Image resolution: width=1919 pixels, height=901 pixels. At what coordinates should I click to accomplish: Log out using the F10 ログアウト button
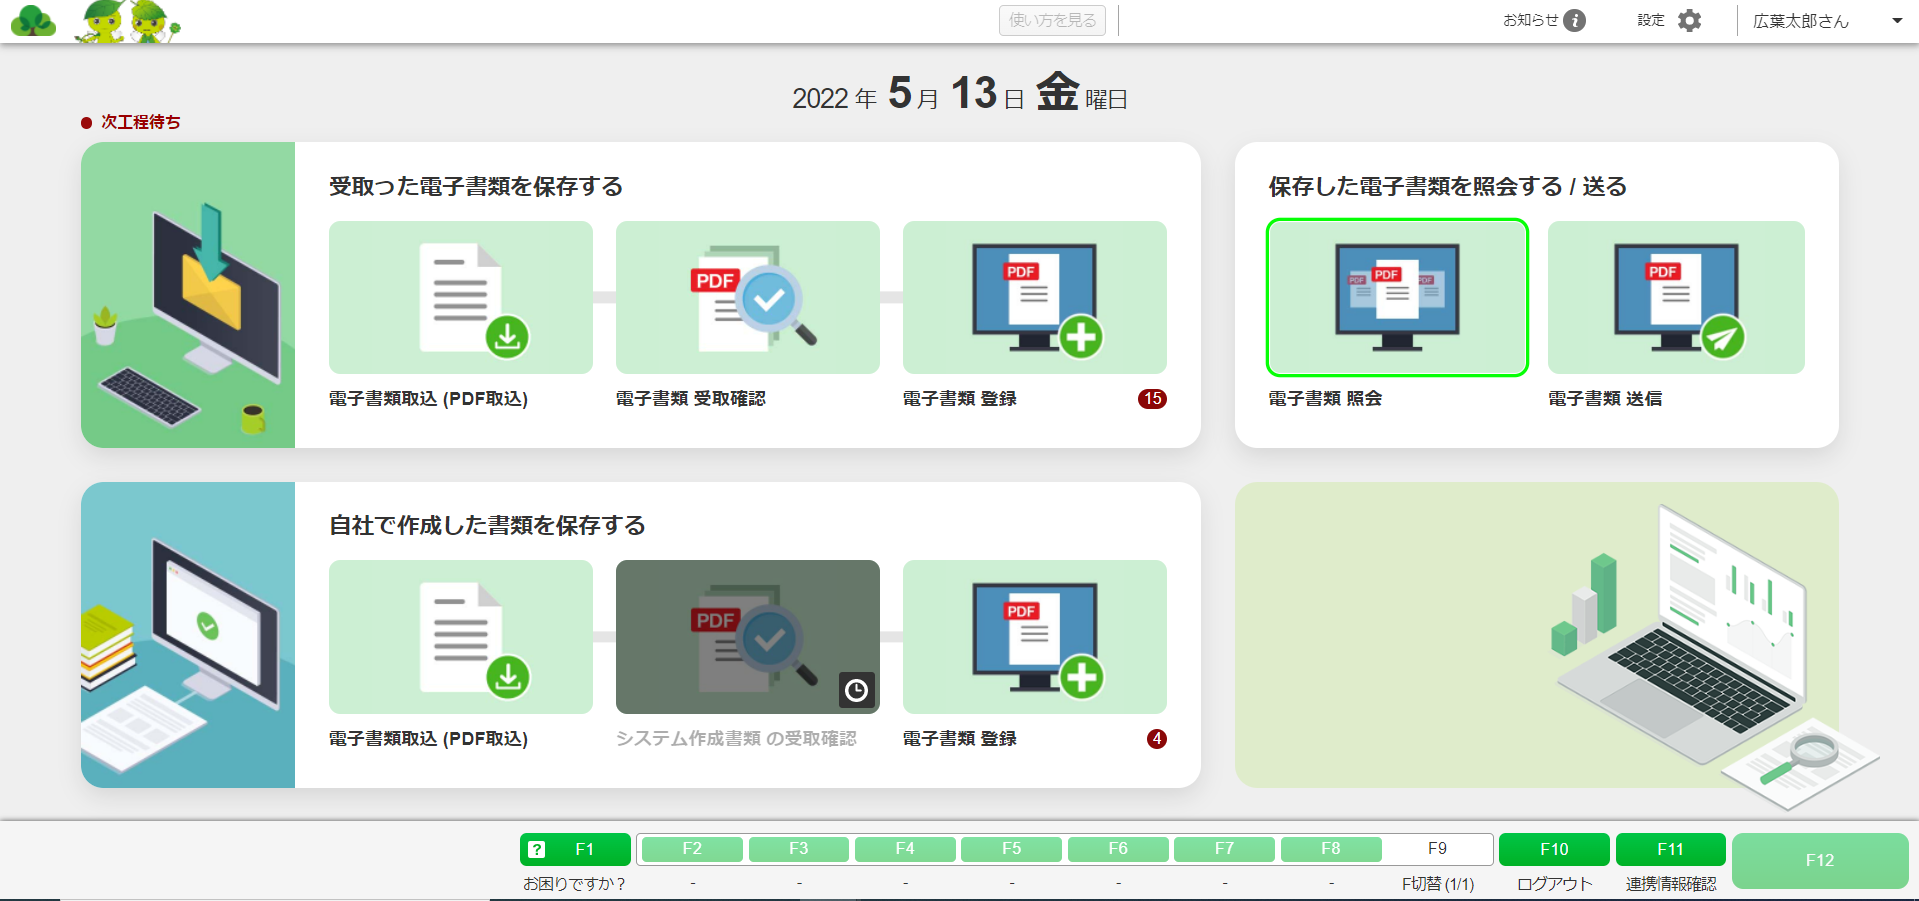(x=1554, y=848)
